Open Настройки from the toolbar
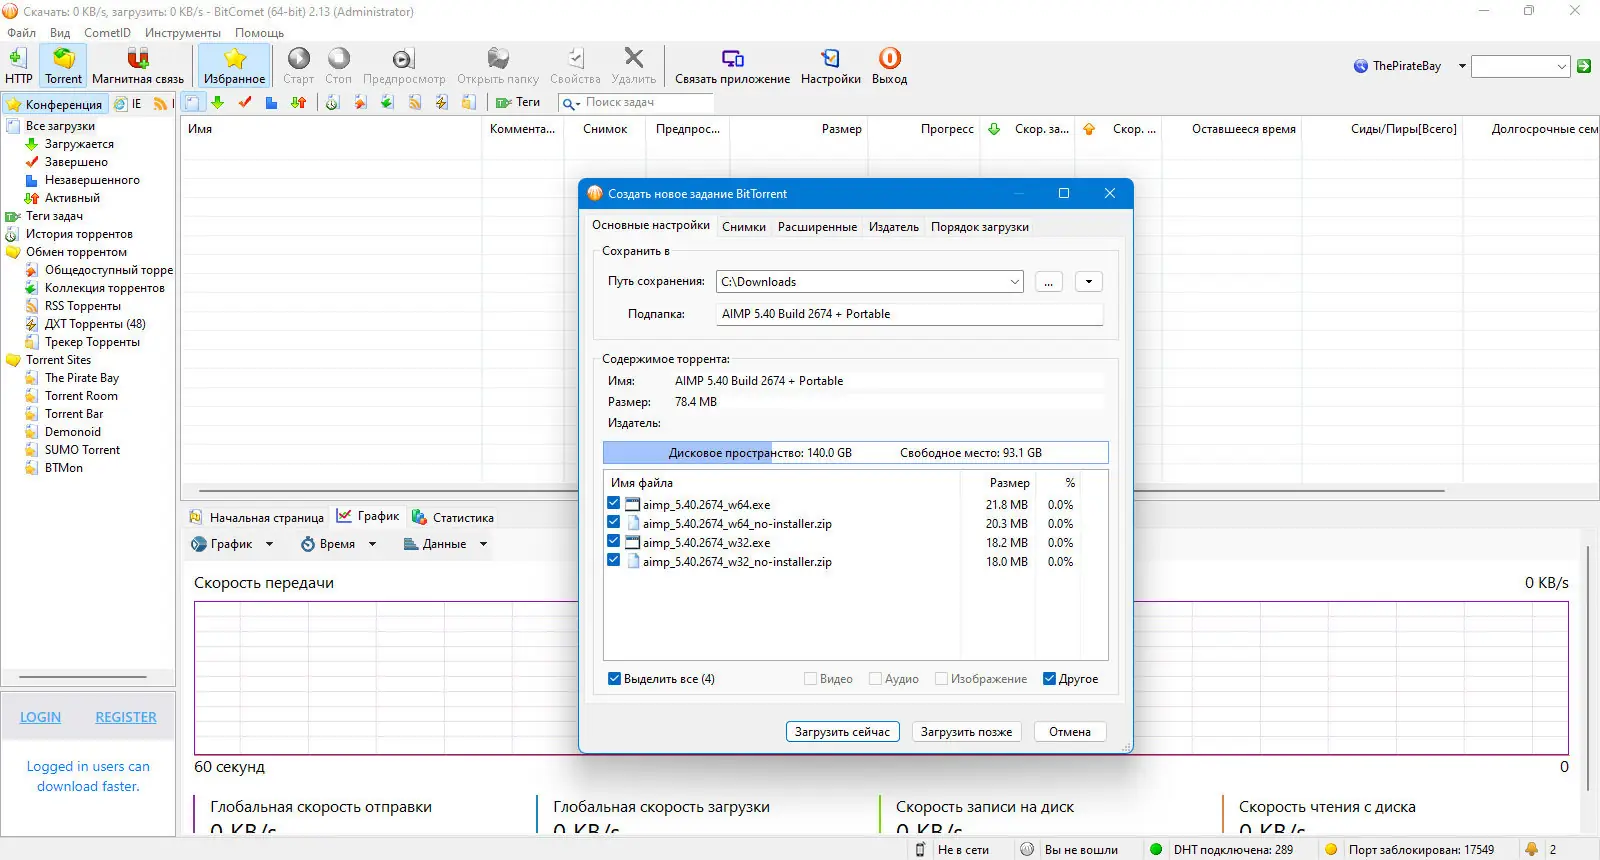 [x=830, y=66]
